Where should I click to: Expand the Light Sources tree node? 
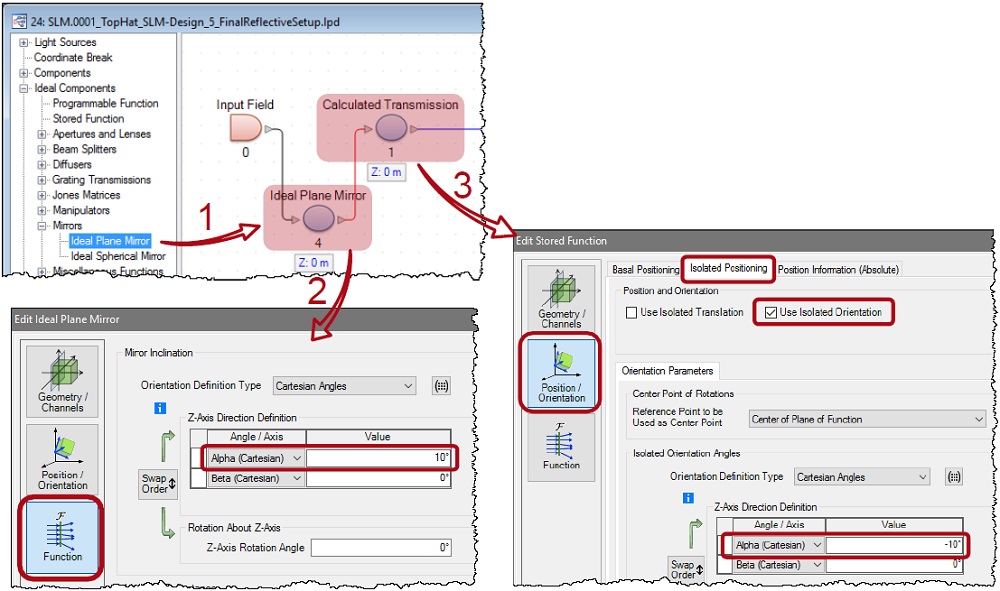pos(24,42)
